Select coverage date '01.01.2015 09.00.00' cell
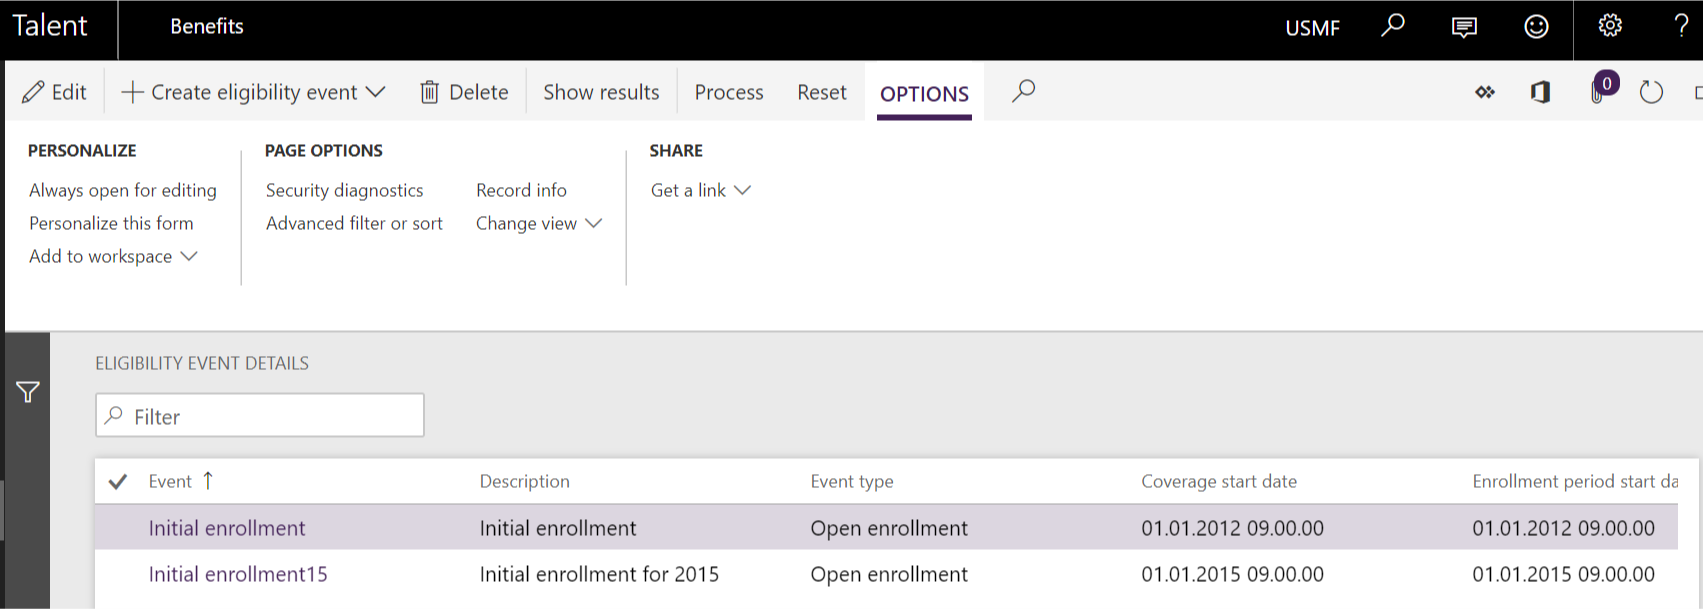The image size is (1703, 609). tap(1232, 574)
